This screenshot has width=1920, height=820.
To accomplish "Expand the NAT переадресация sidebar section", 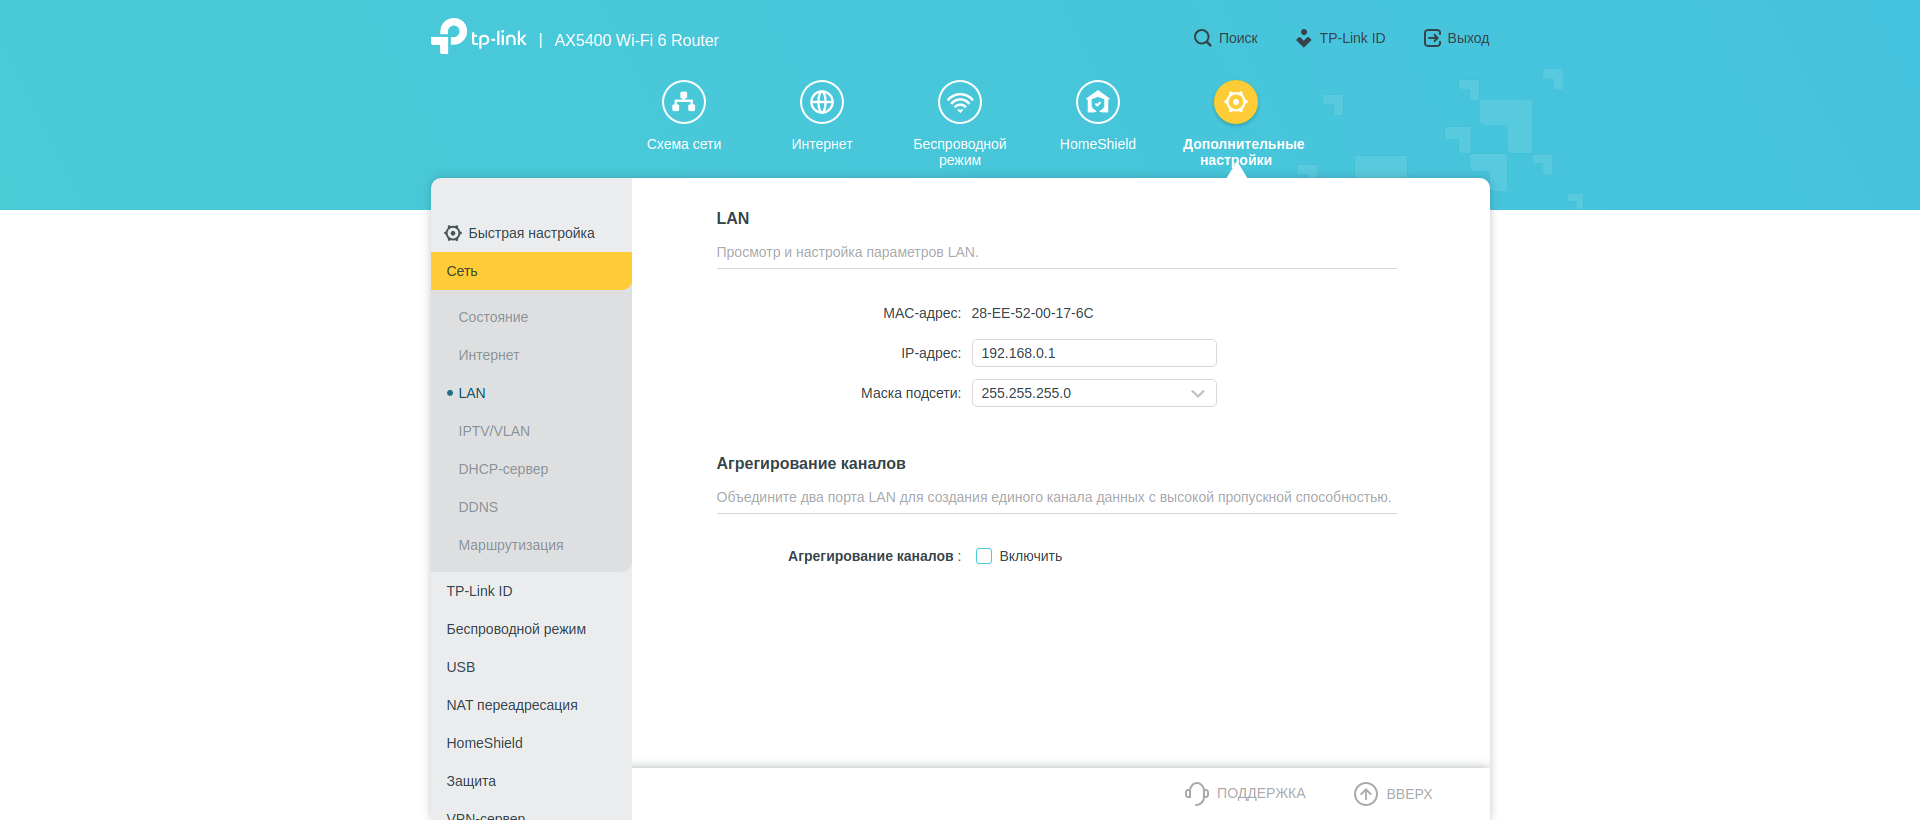I will point(512,705).
